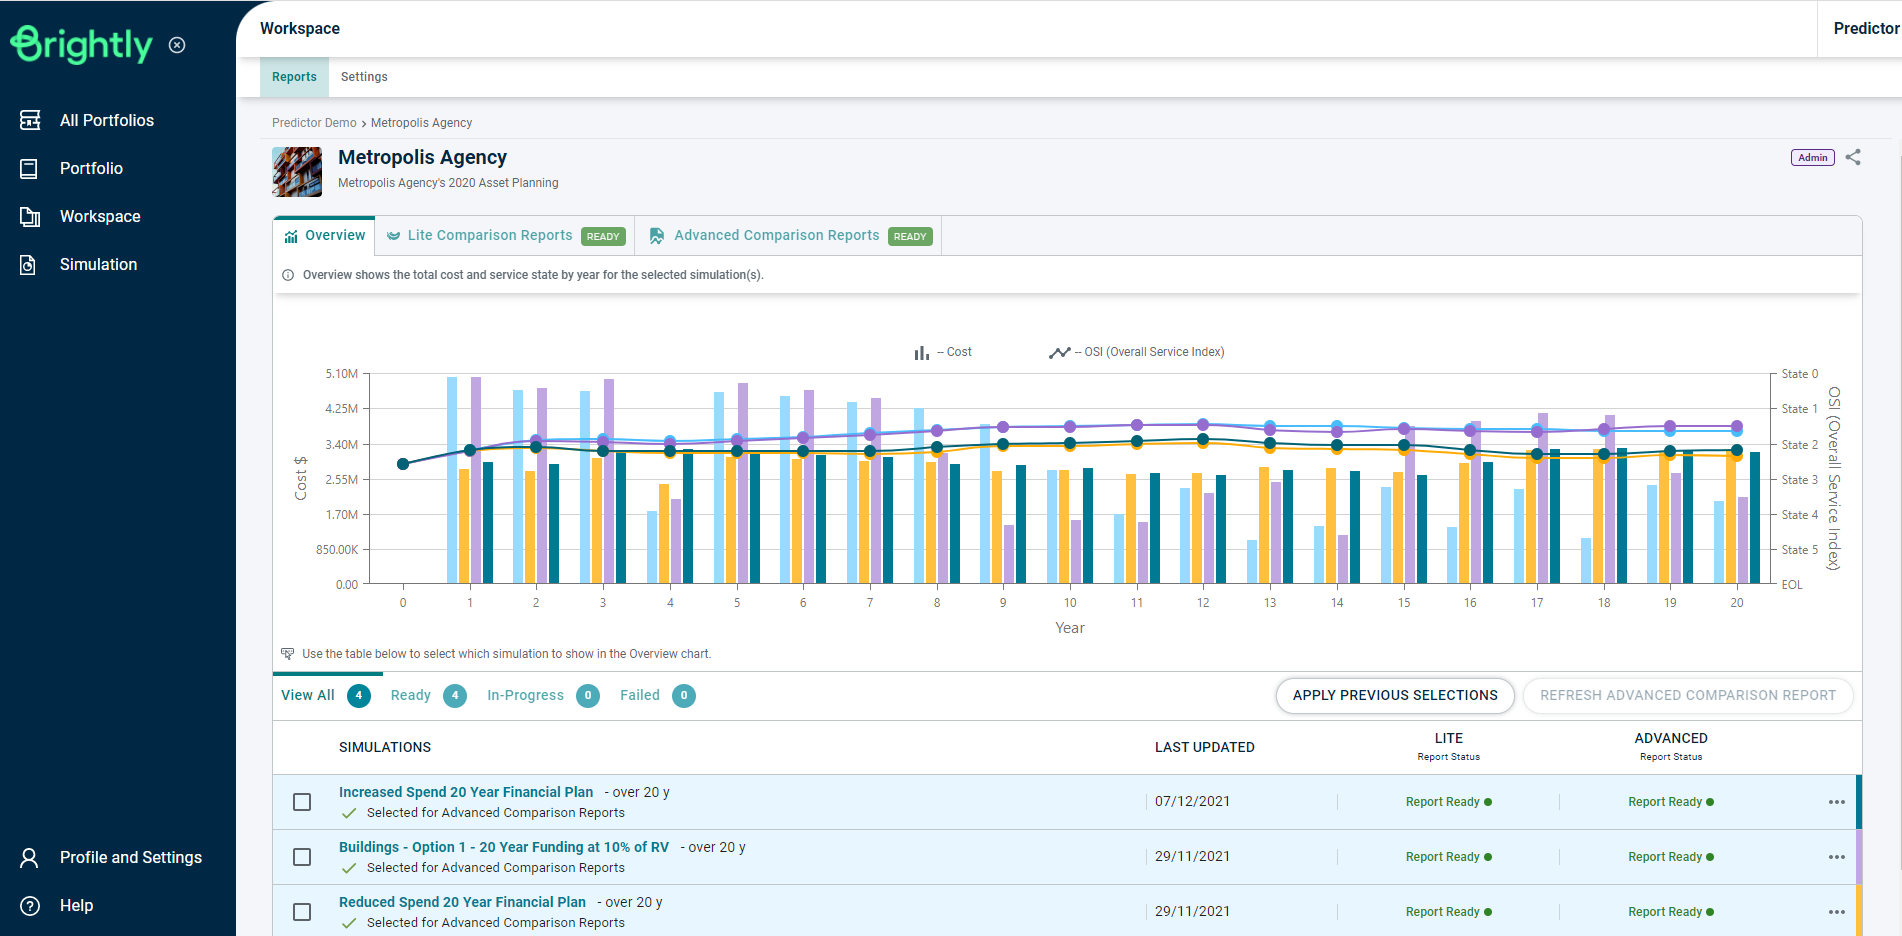Screen dimensions: 1902x936
Task: Click the Portfolio sidebar icon
Action: 30,169
